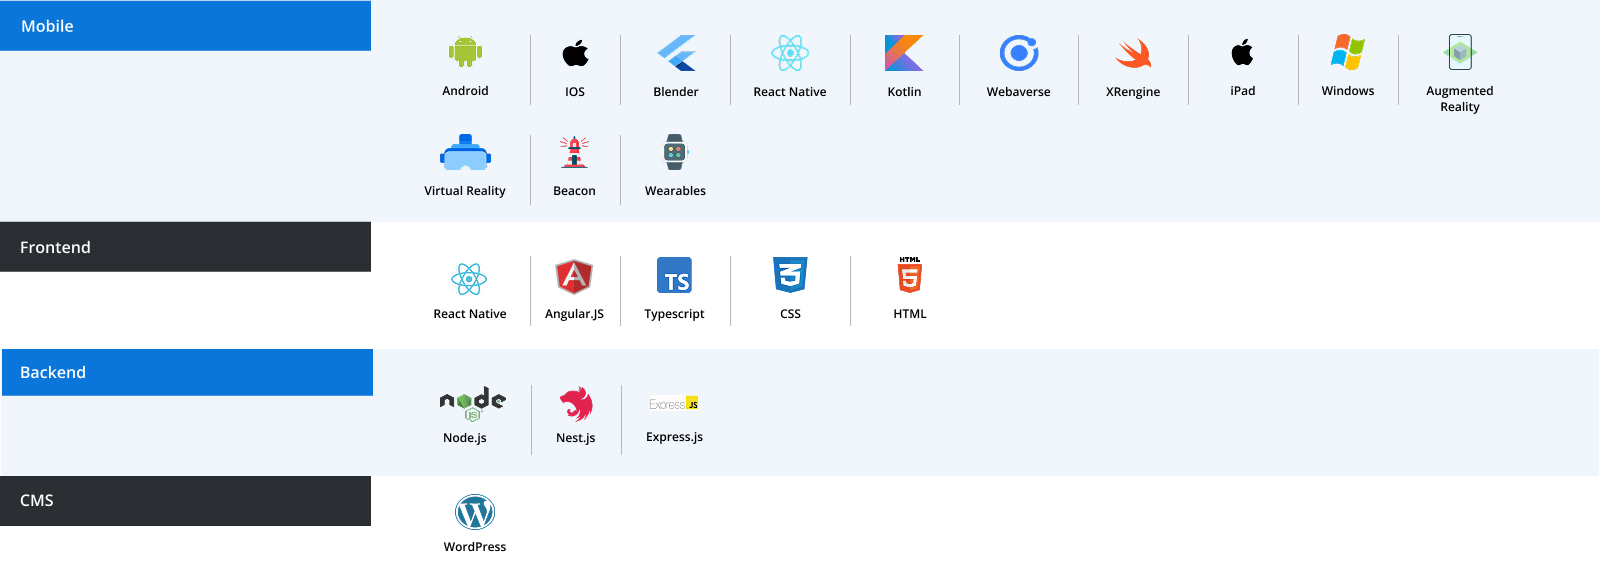
Task: Select the CMS category tab
Action: [186, 501]
